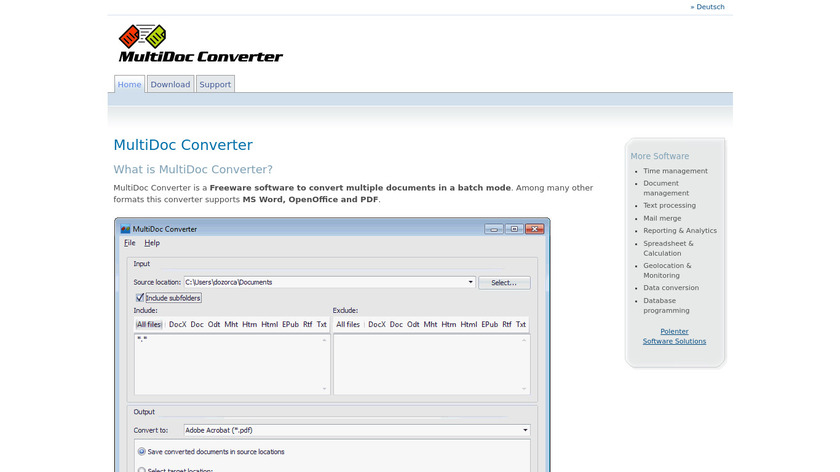Toggle the Include subfolders checkbox
Viewport: 840px width, 472px height.
click(140, 298)
